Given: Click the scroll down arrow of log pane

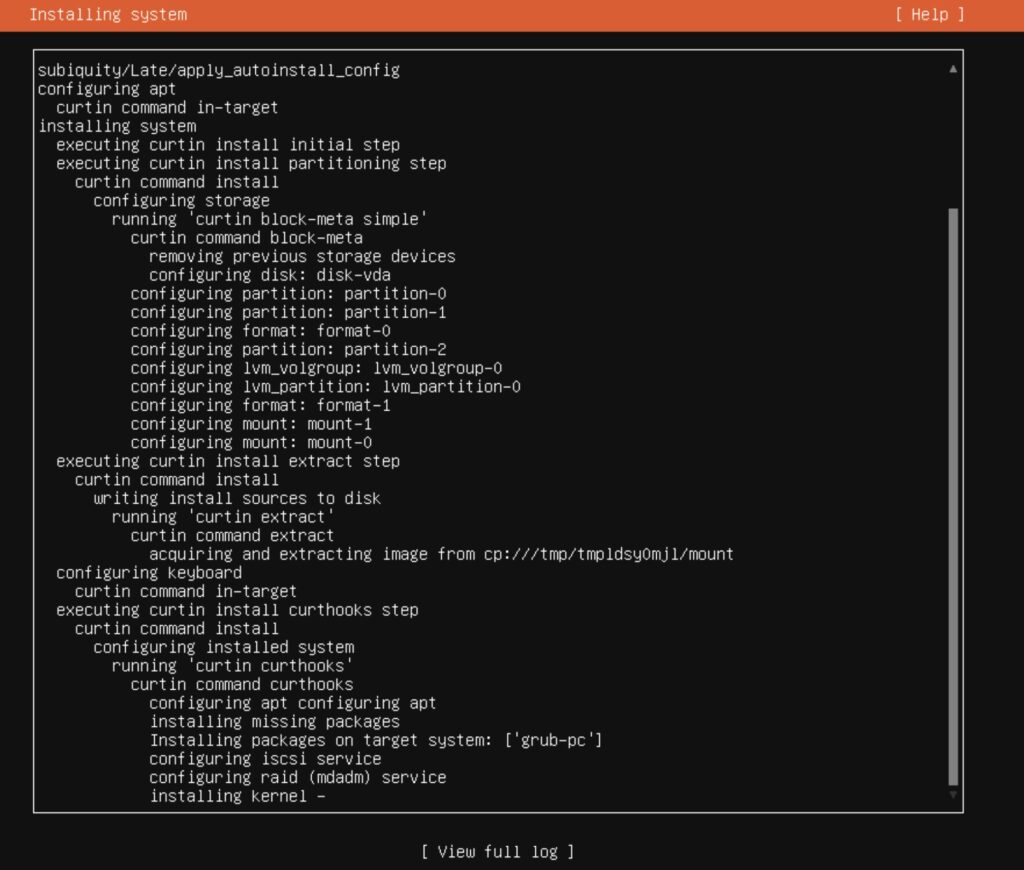Looking at the screenshot, I should [953, 795].
